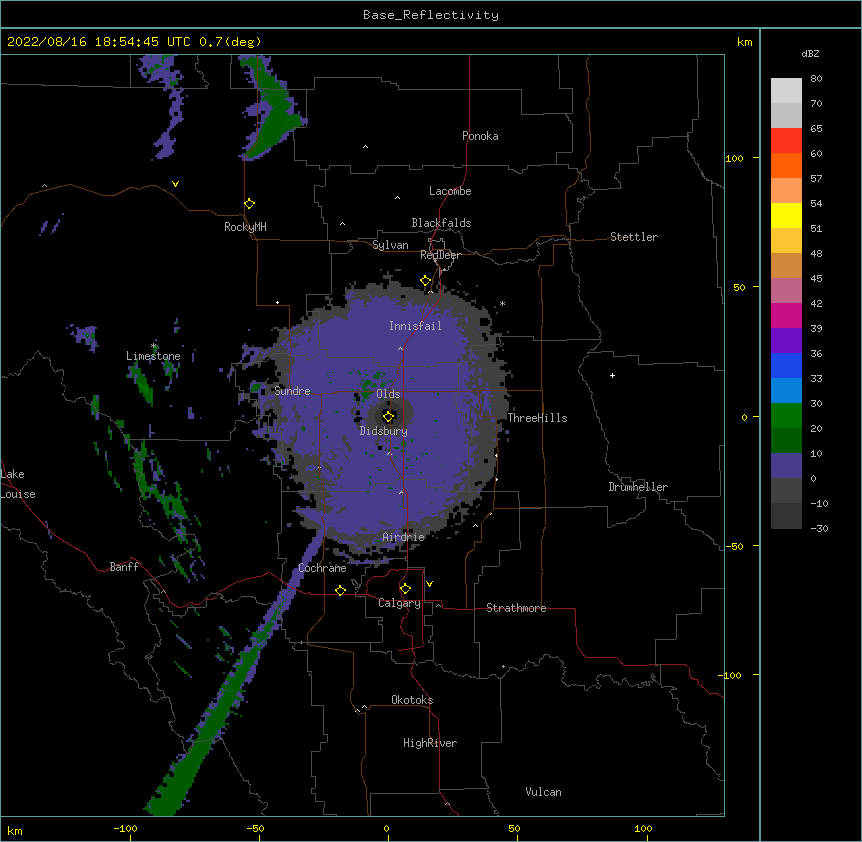Pick the magenta 39-42 dBZ legend swatch
The width and height of the screenshot is (862, 842).
[x=786, y=315]
